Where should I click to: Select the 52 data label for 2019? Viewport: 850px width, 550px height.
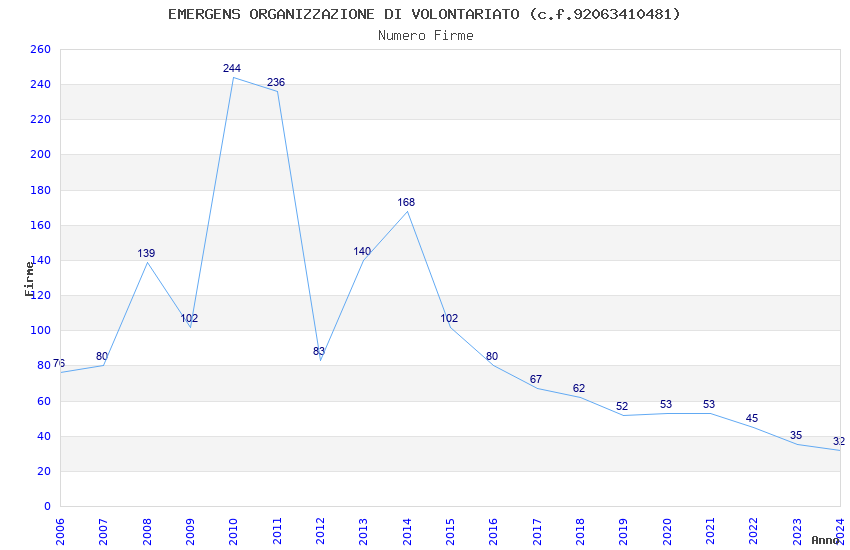click(622, 406)
